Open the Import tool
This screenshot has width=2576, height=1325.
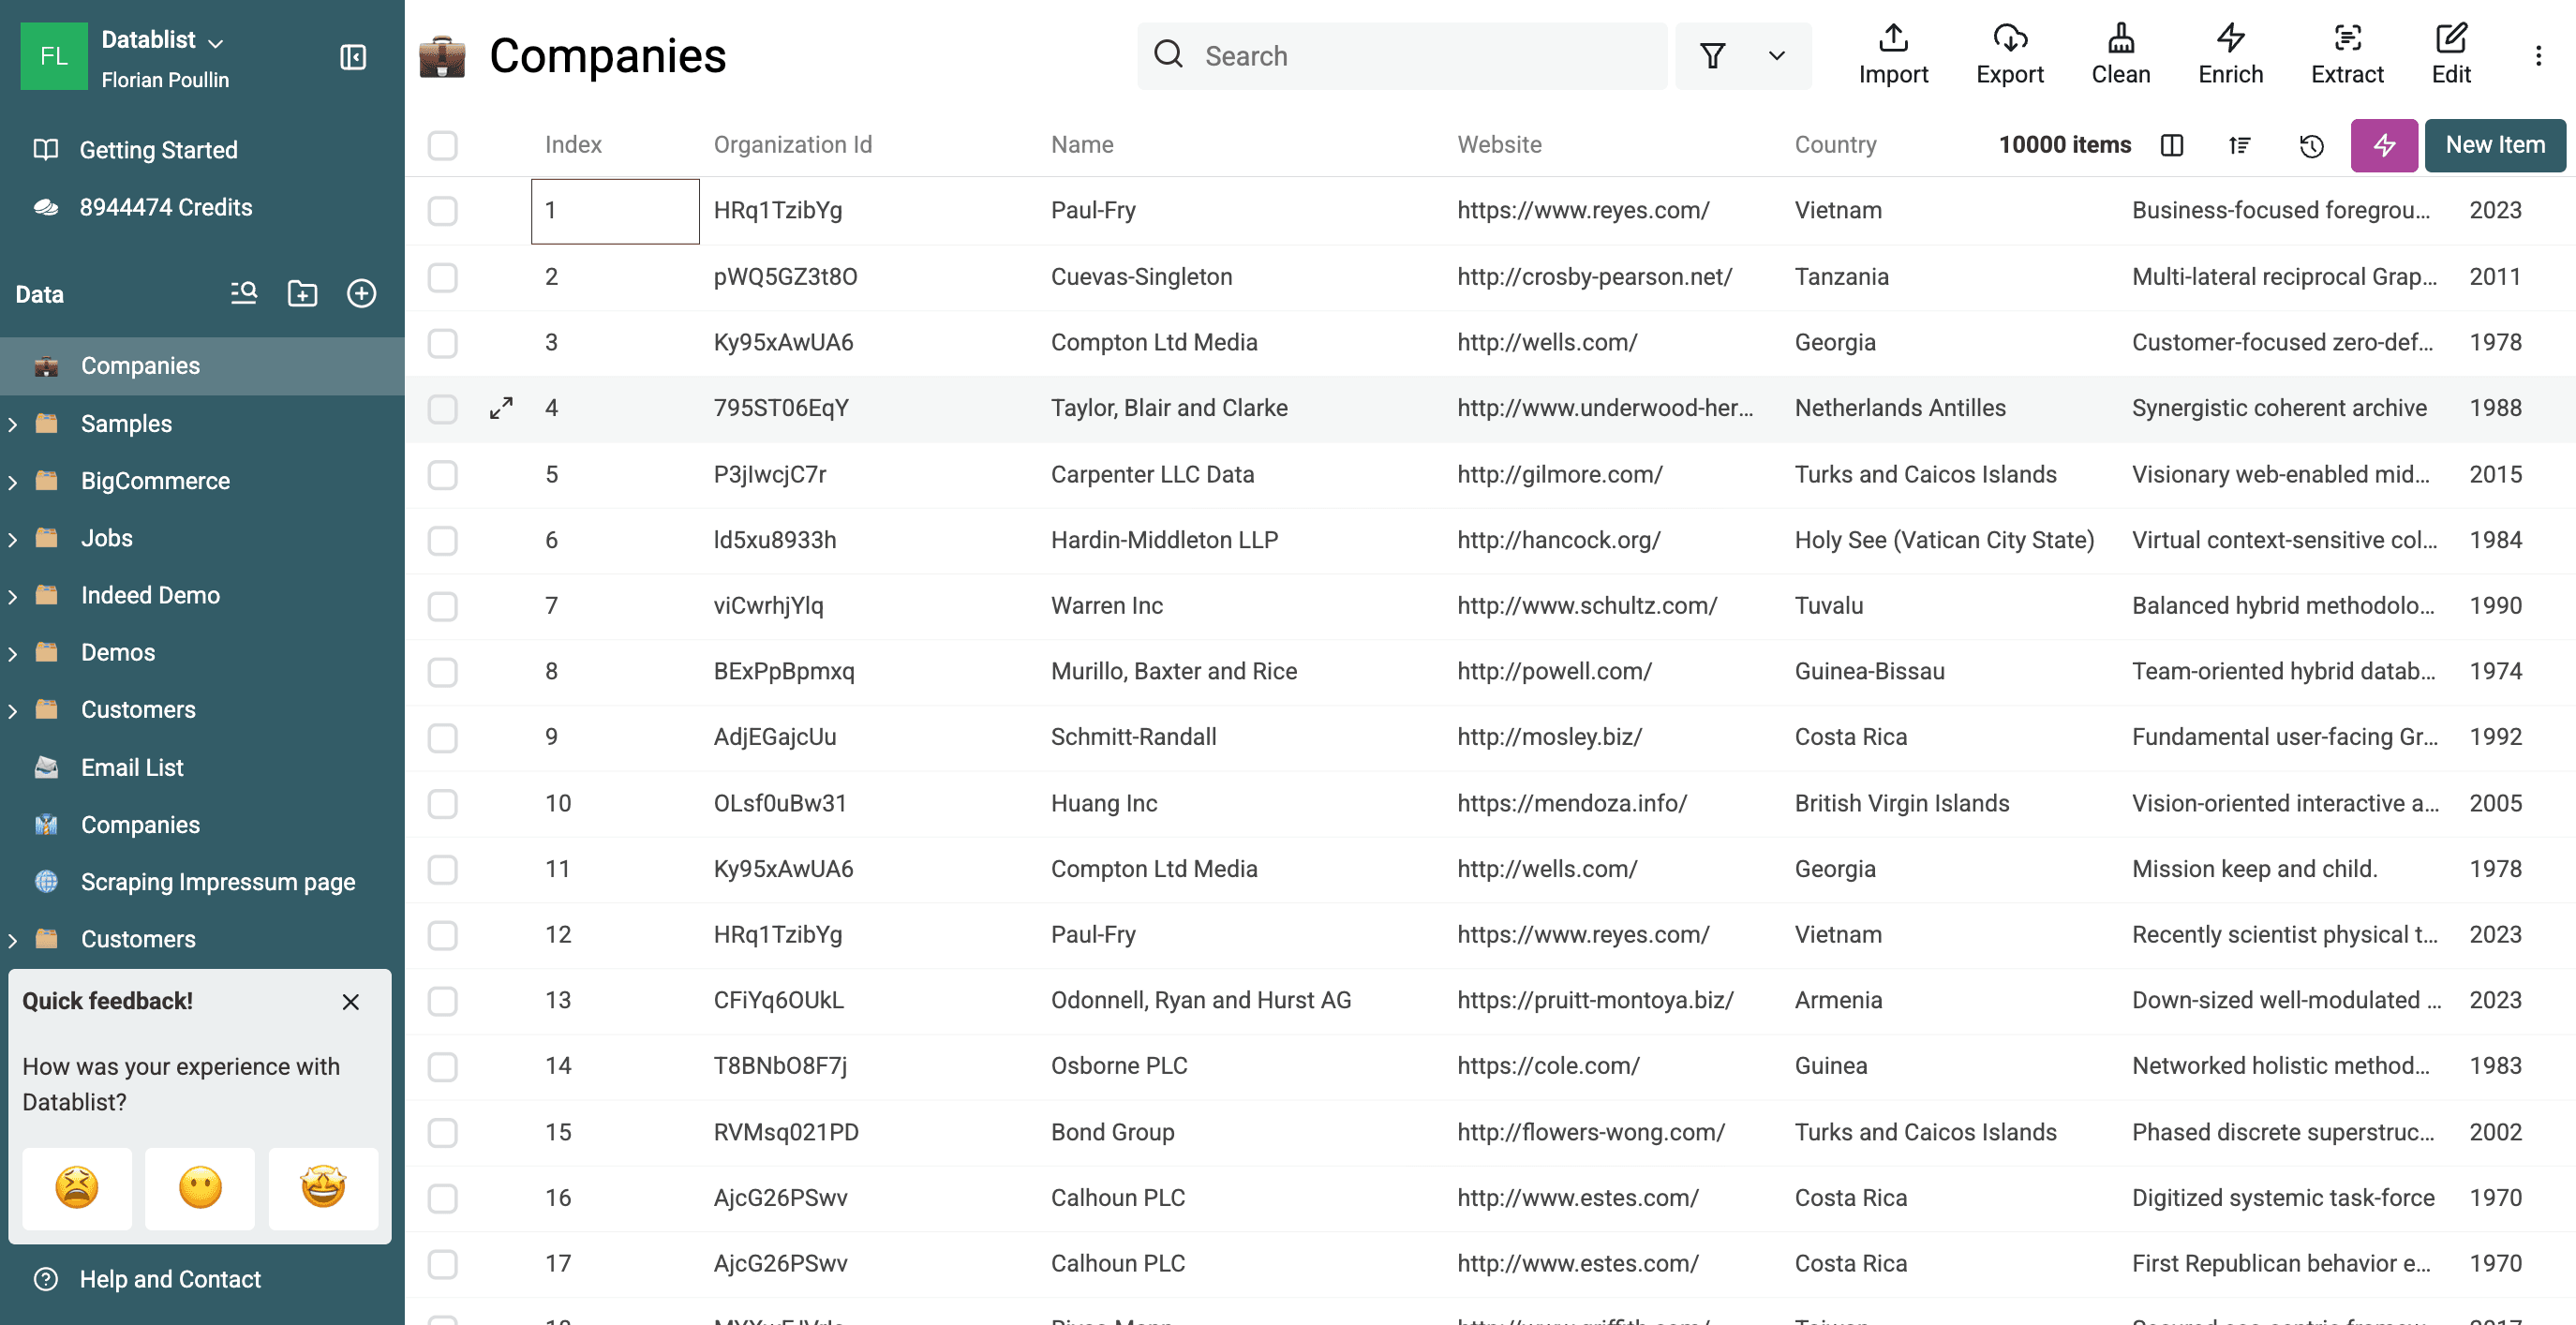pos(1894,55)
